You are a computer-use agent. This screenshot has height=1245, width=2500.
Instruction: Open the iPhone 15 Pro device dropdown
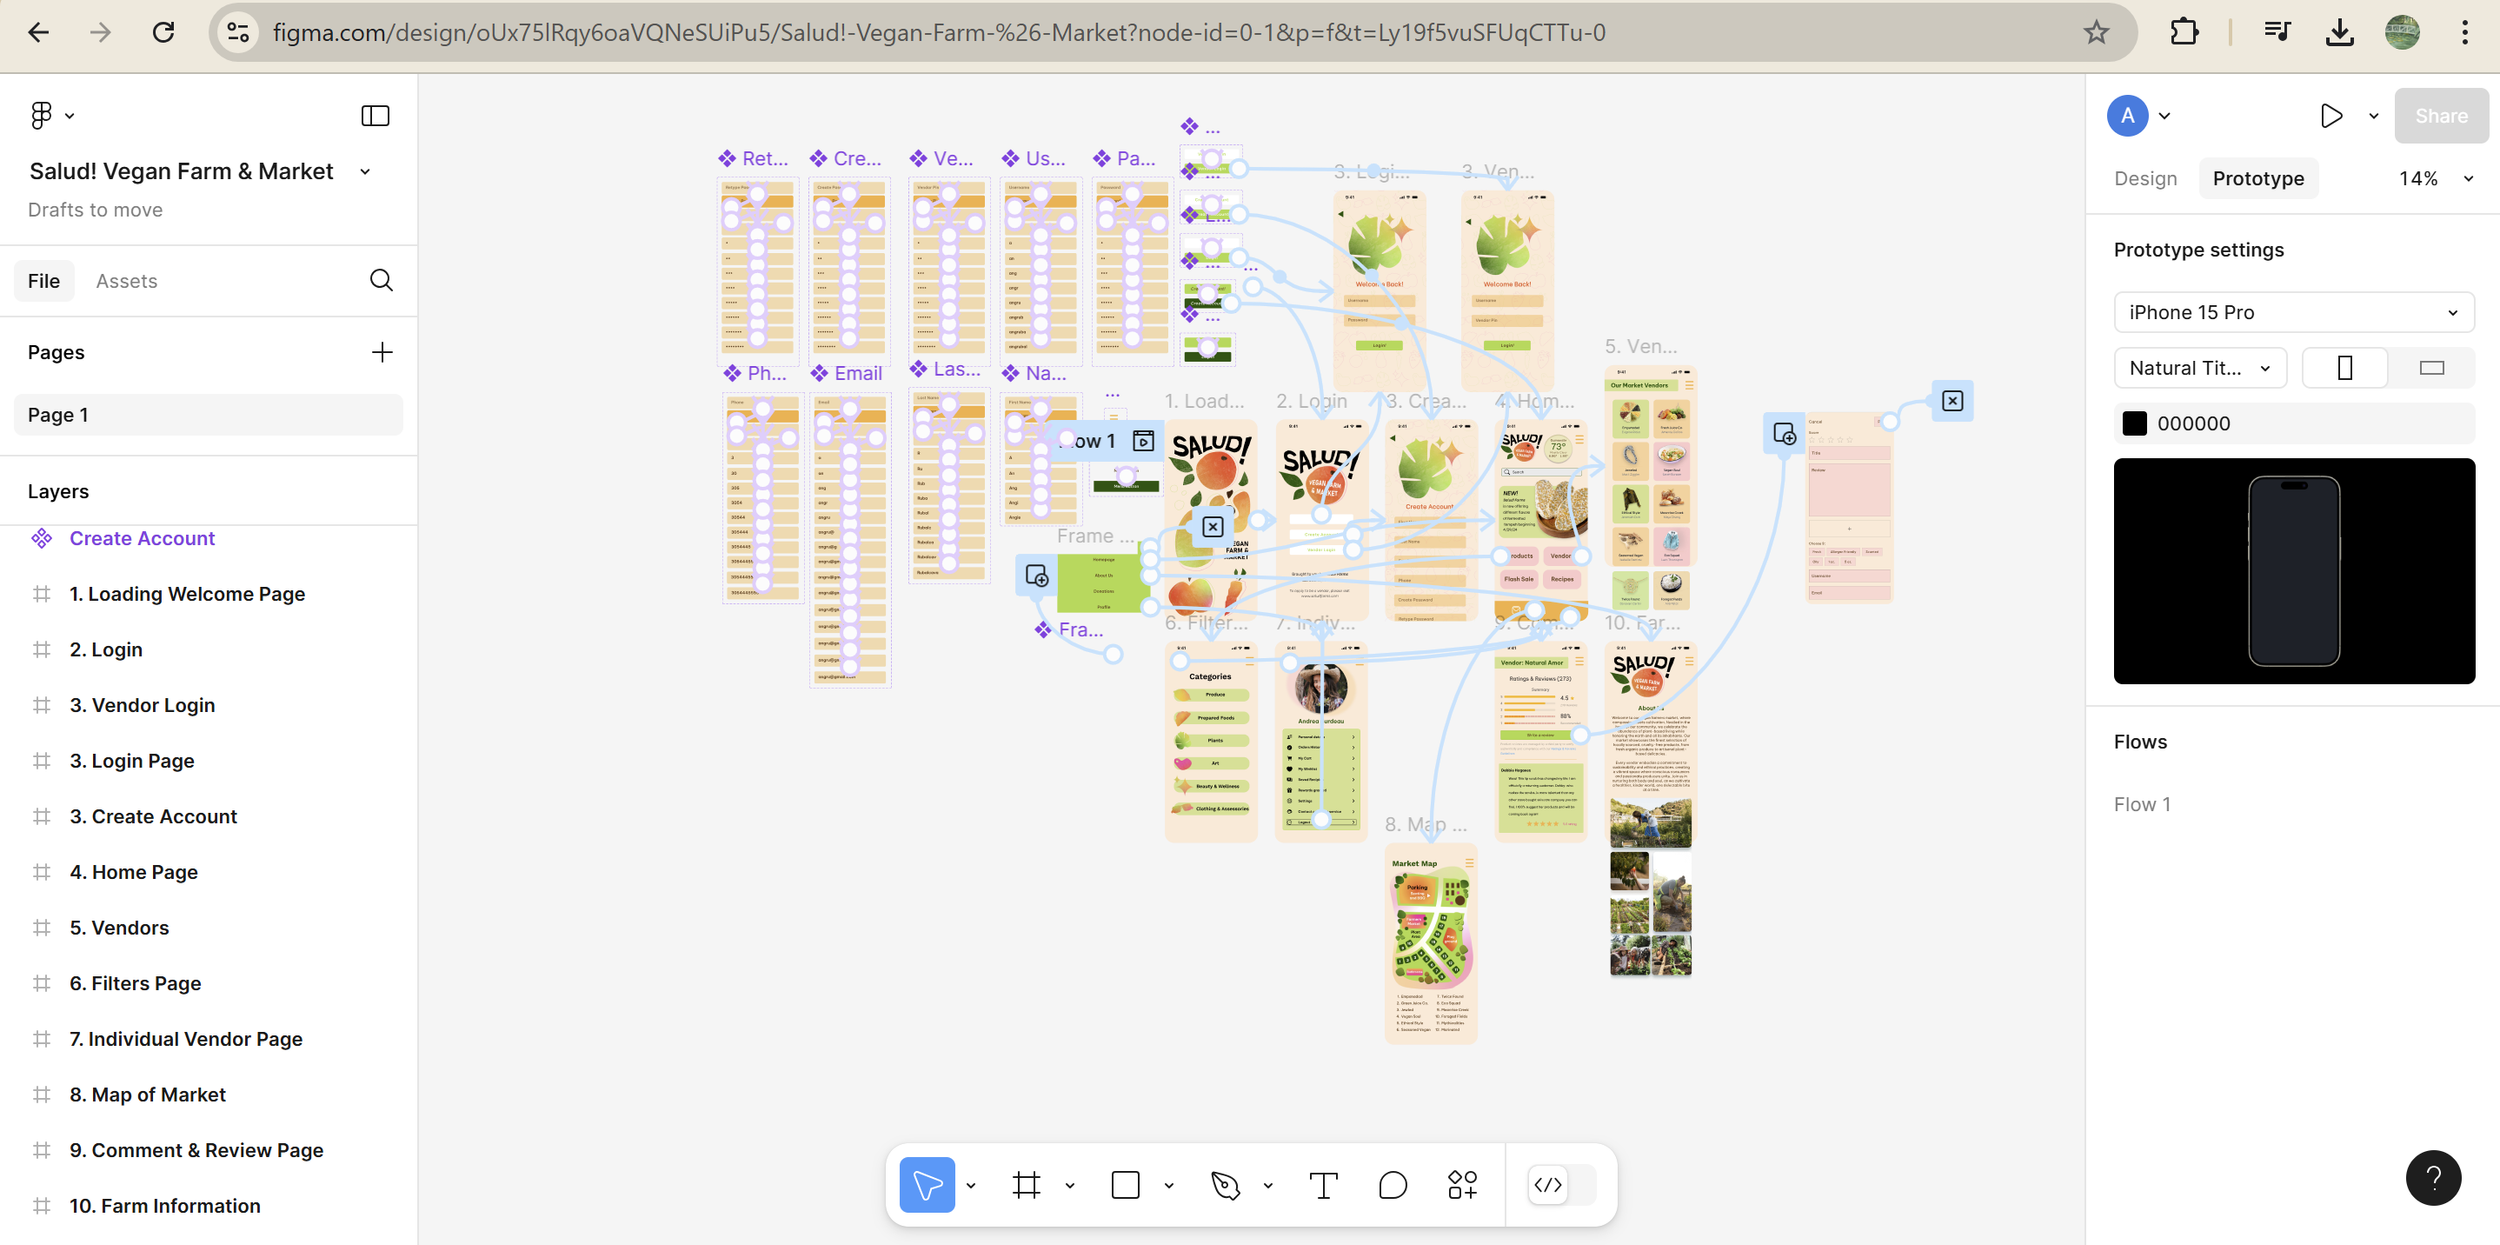(2293, 312)
